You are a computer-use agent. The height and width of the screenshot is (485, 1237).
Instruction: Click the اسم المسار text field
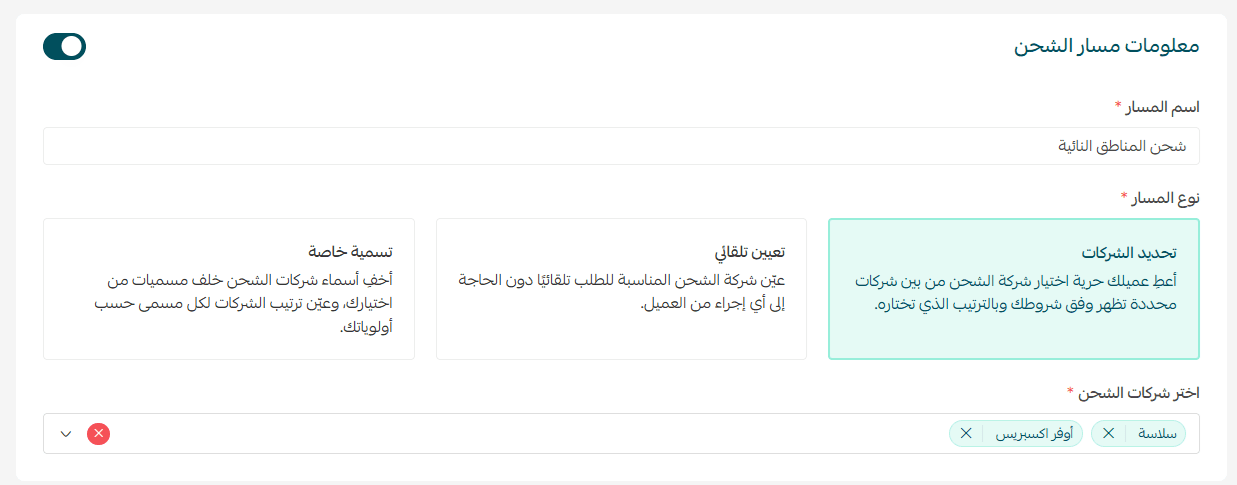[x=620, y=146]
